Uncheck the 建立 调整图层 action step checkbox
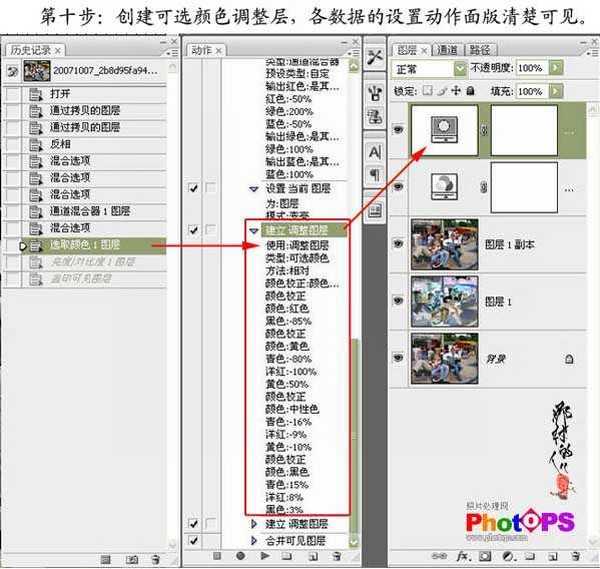Screen dimensions: 600x569 [194, 231]
